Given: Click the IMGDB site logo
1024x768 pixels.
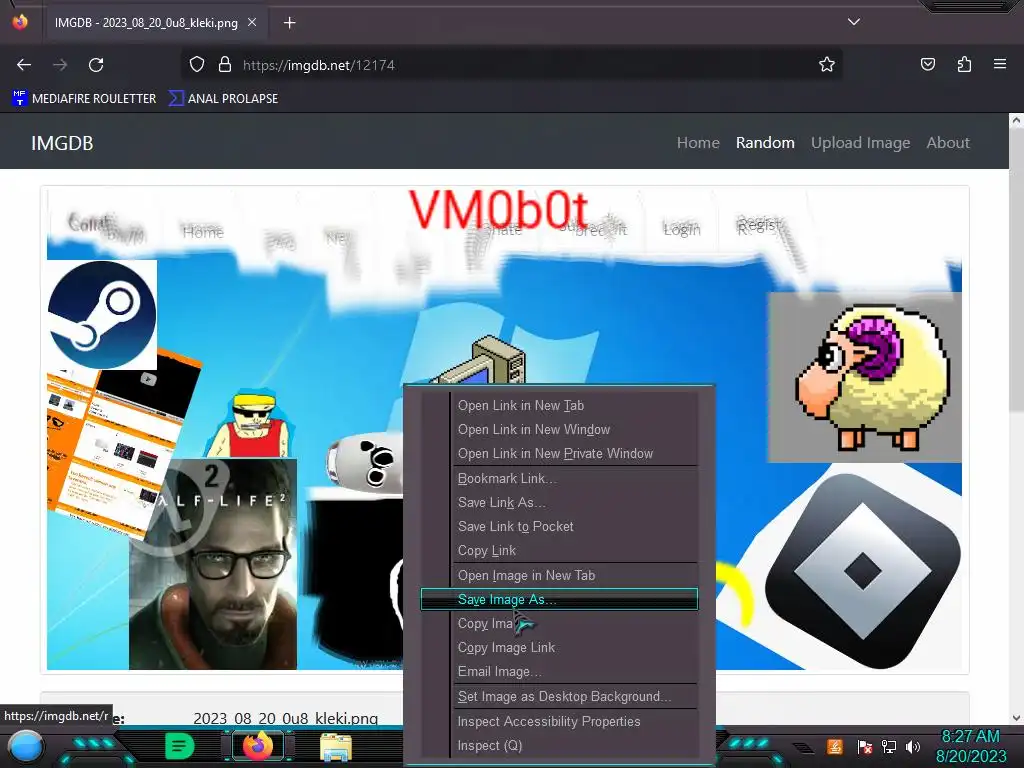Looking at the screenshot, I should 62,143.
